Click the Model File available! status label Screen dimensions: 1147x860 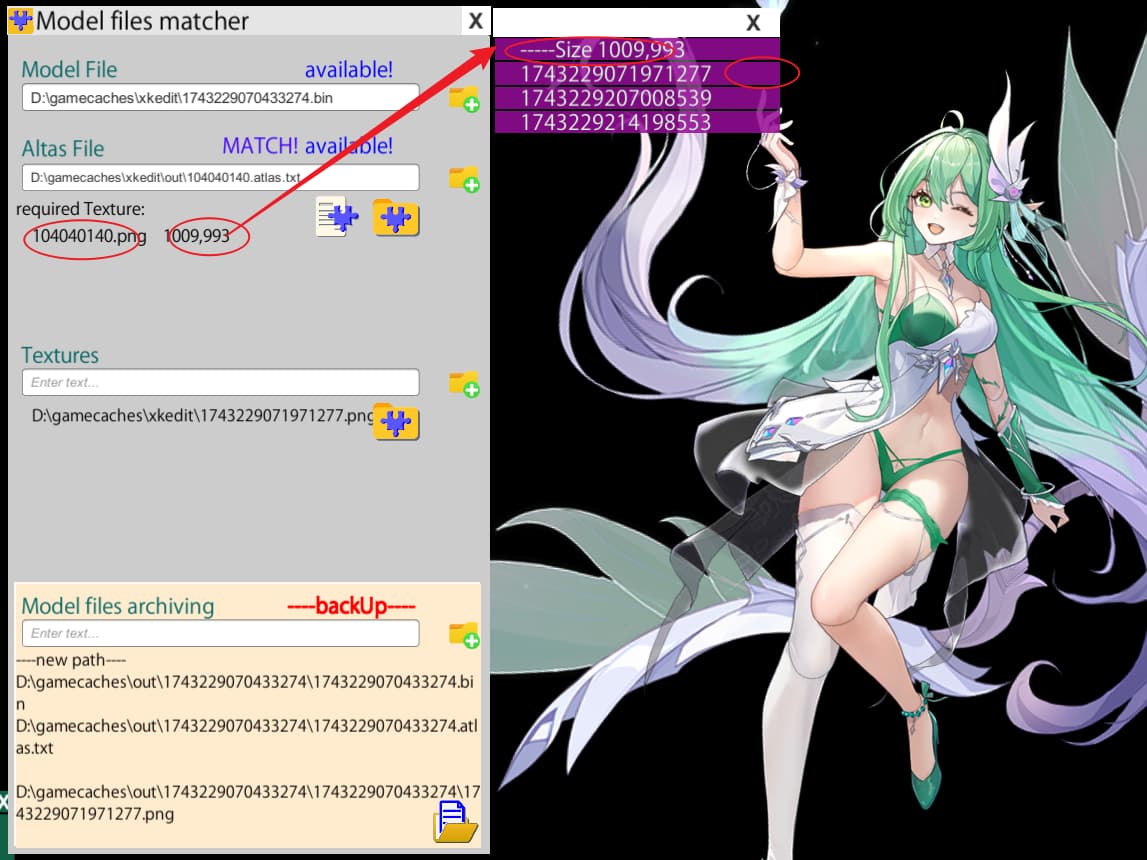click(348, 69)
